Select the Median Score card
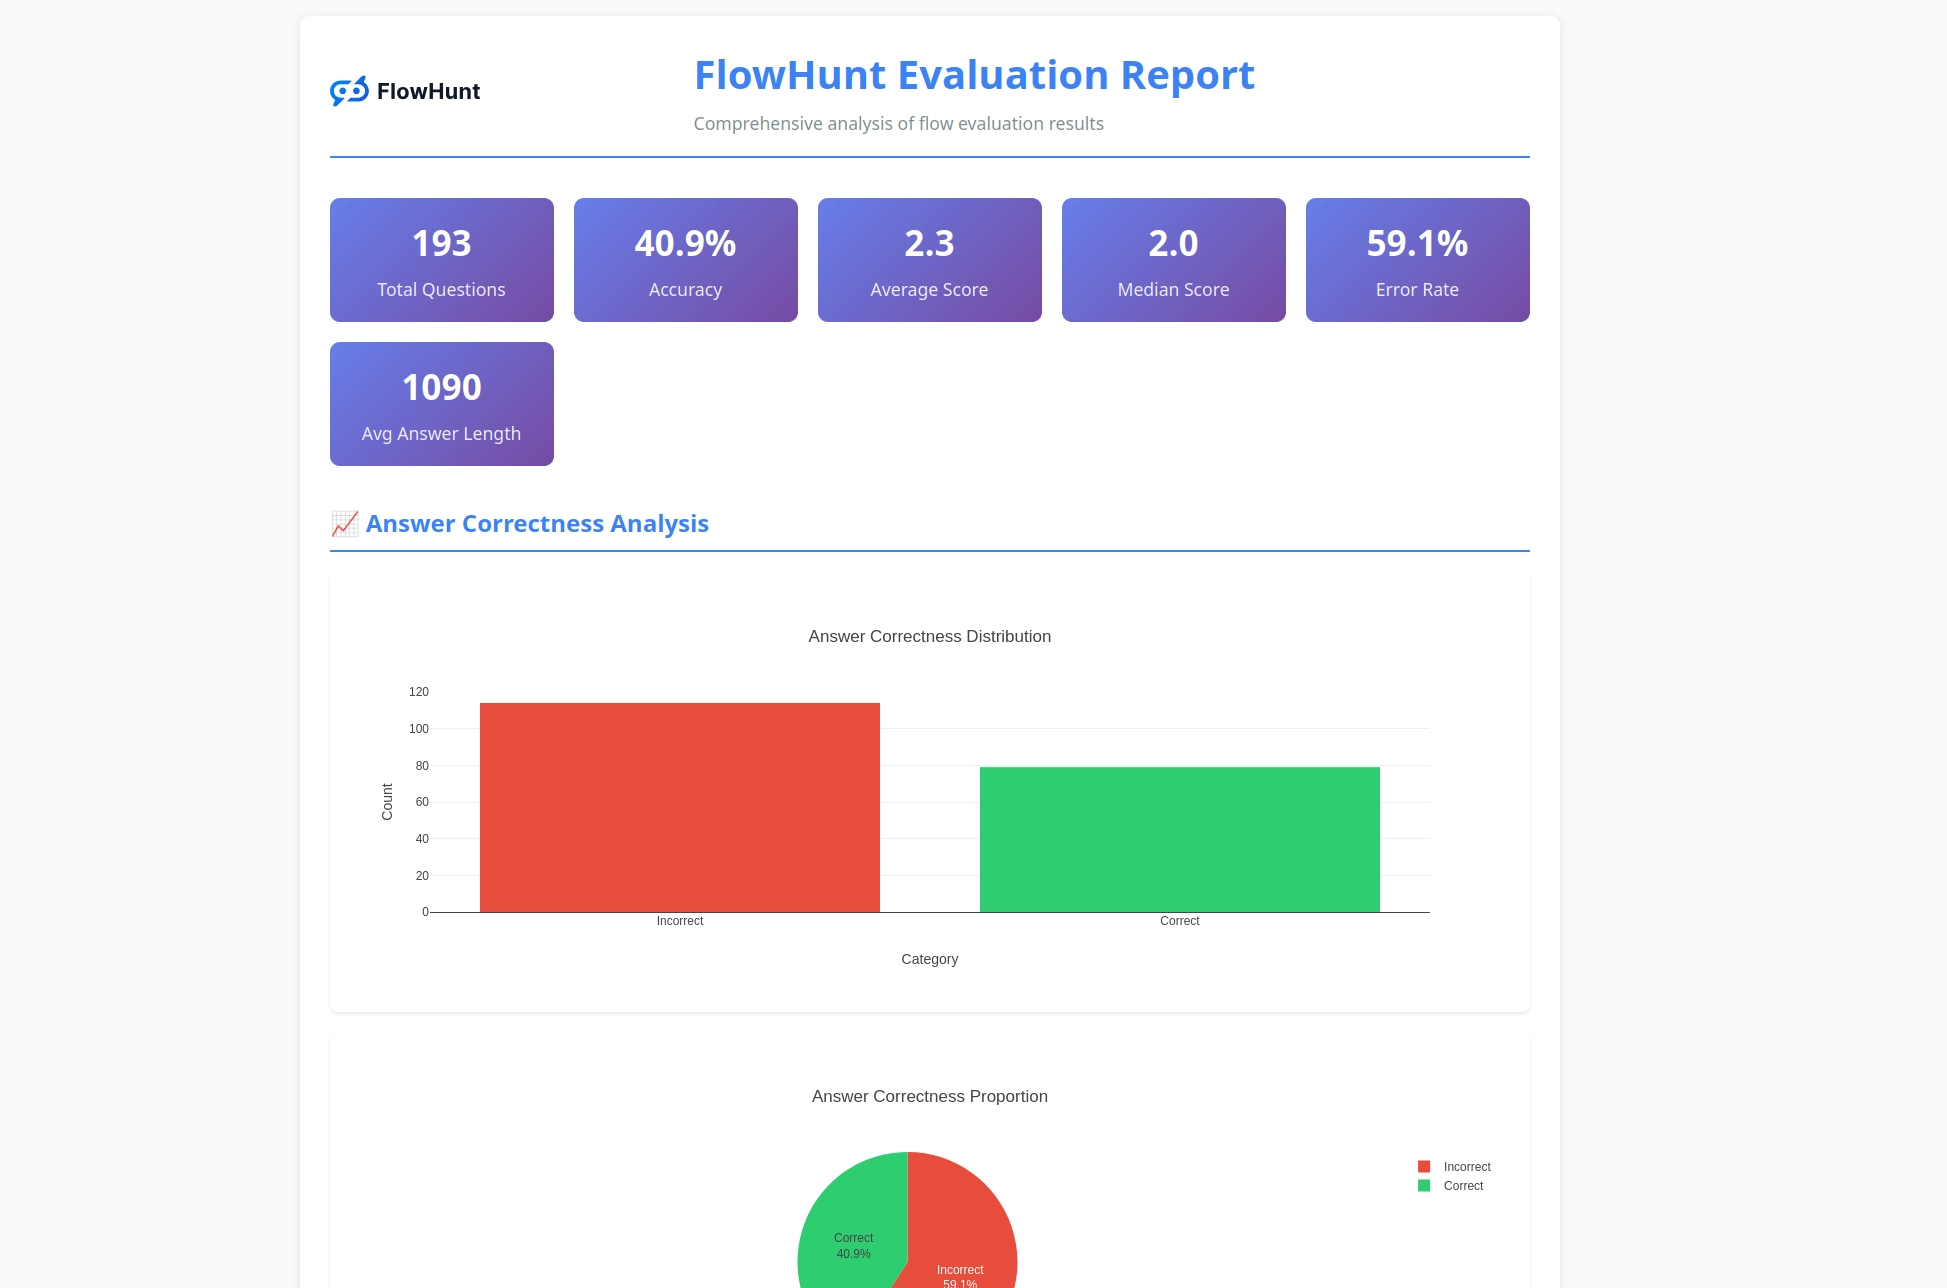 click(1173, 260)
